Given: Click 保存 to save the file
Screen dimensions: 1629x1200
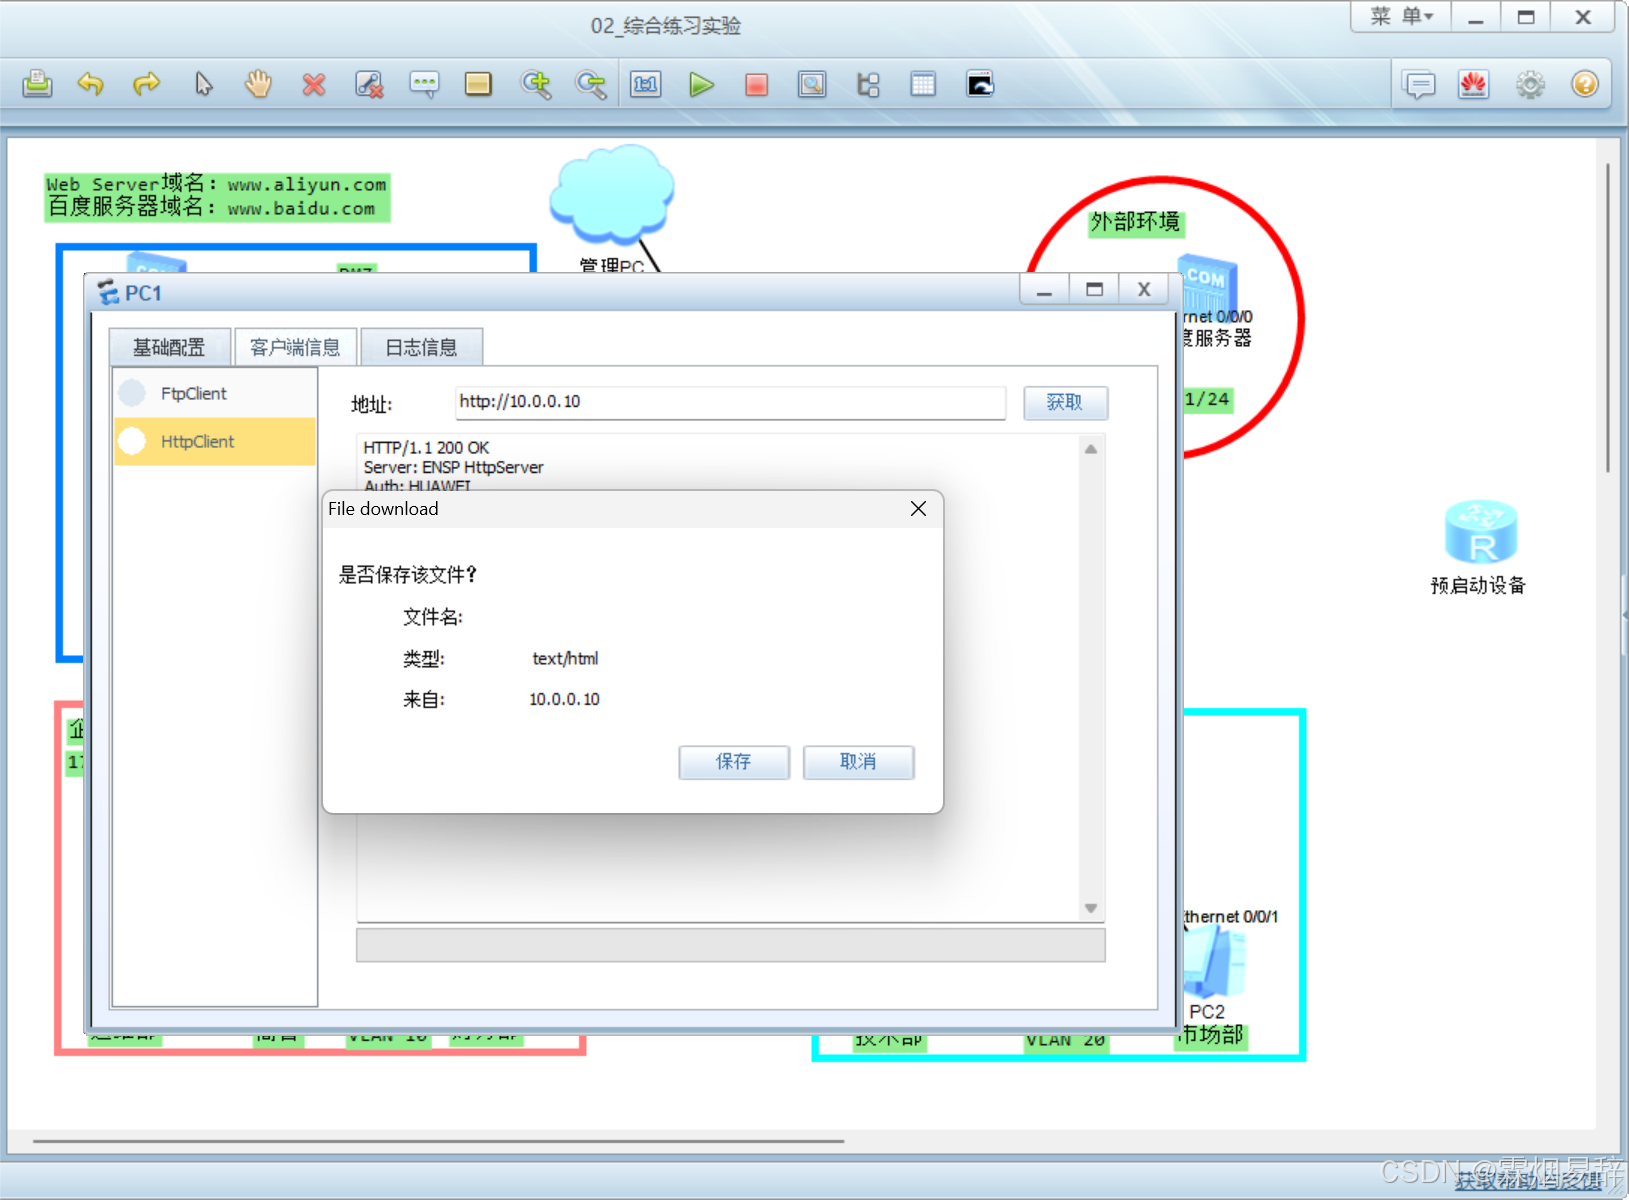Looking at the screenshot, I should pos(733,762).
